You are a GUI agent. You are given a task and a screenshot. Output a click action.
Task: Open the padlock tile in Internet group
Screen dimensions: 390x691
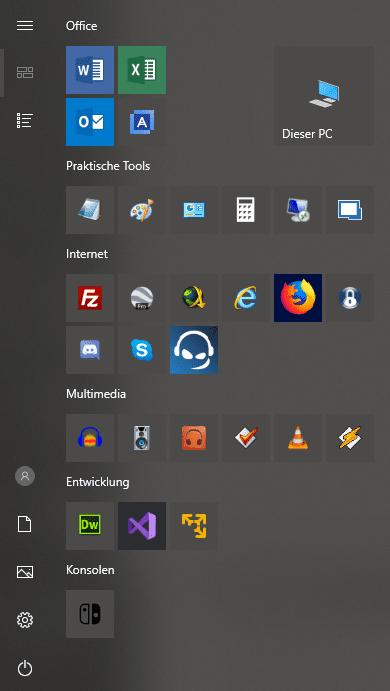click(350, 298)
